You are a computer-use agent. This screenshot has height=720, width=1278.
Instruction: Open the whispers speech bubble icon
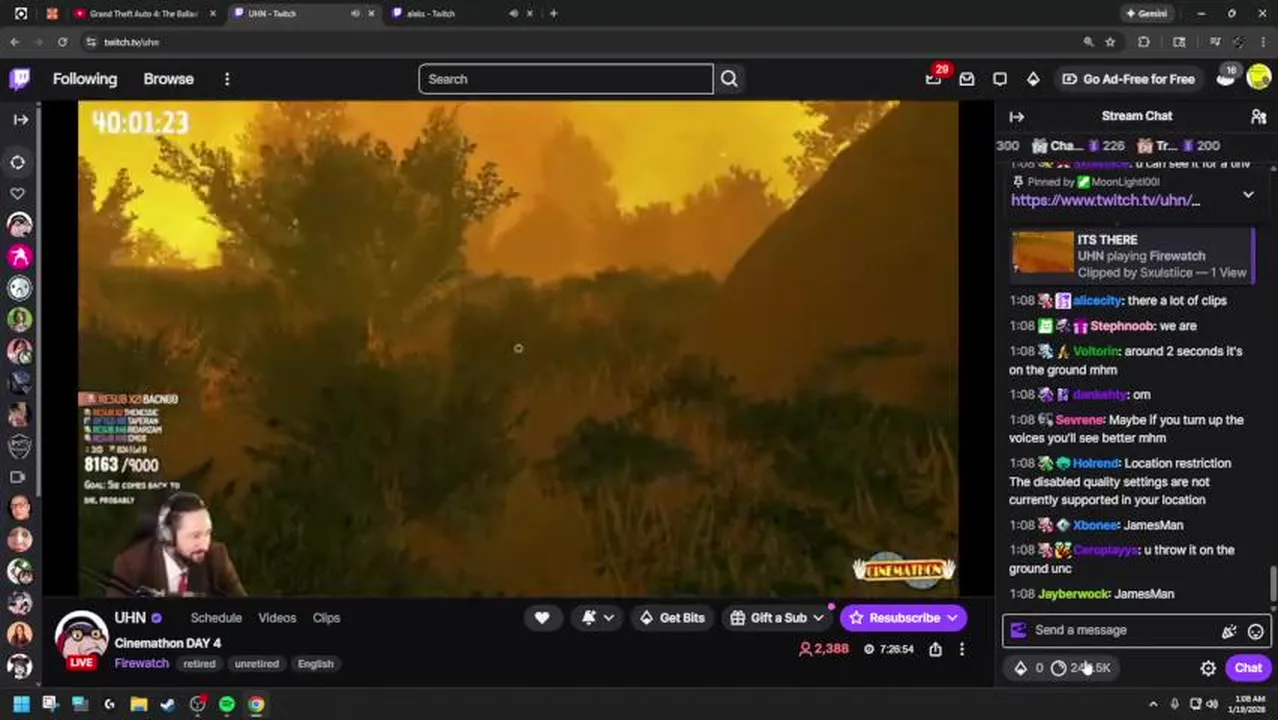(x=1000, y=79)
